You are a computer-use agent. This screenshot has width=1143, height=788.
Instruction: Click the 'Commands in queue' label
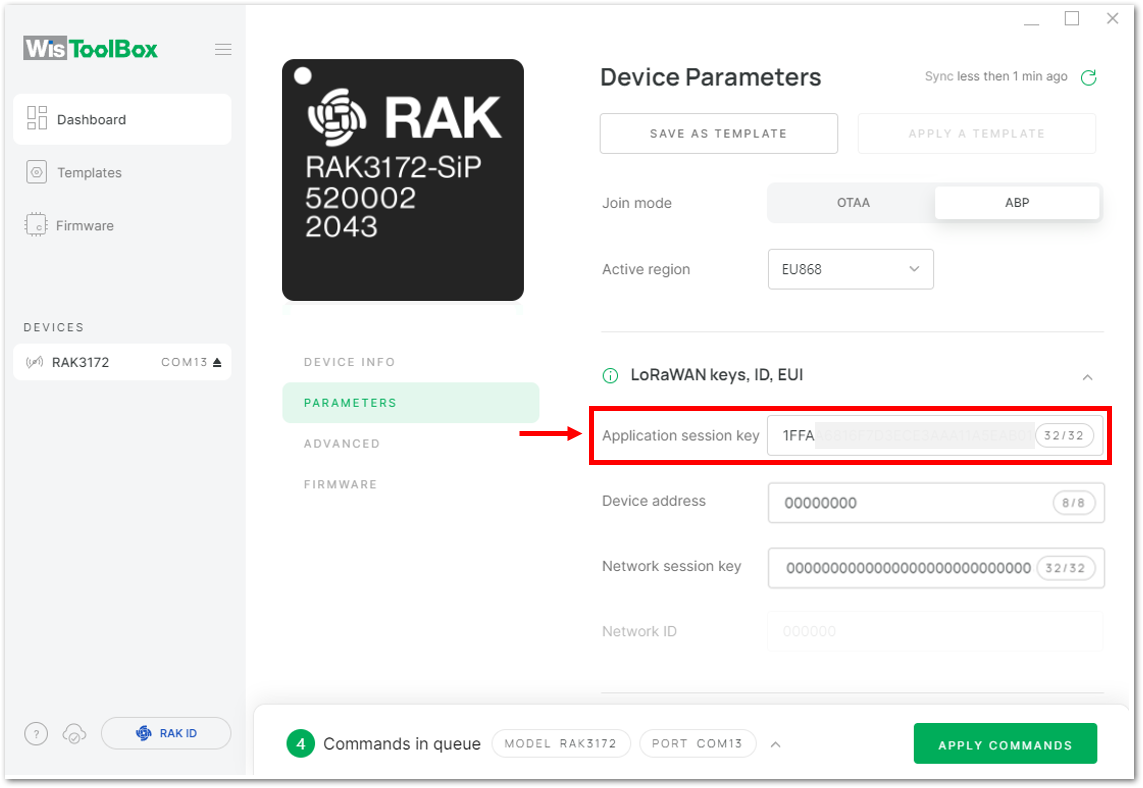[402, 744]
